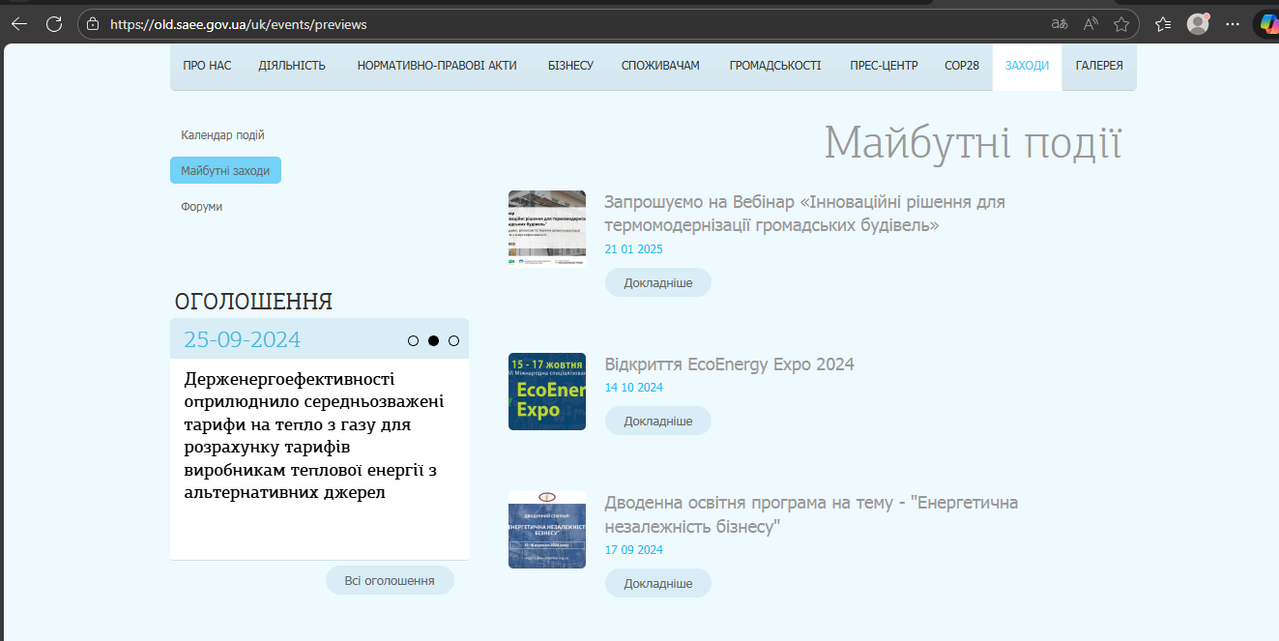
Task: Click the announcement date 25-09-2024
Action: pyautogui.click(x=242, y=340)
